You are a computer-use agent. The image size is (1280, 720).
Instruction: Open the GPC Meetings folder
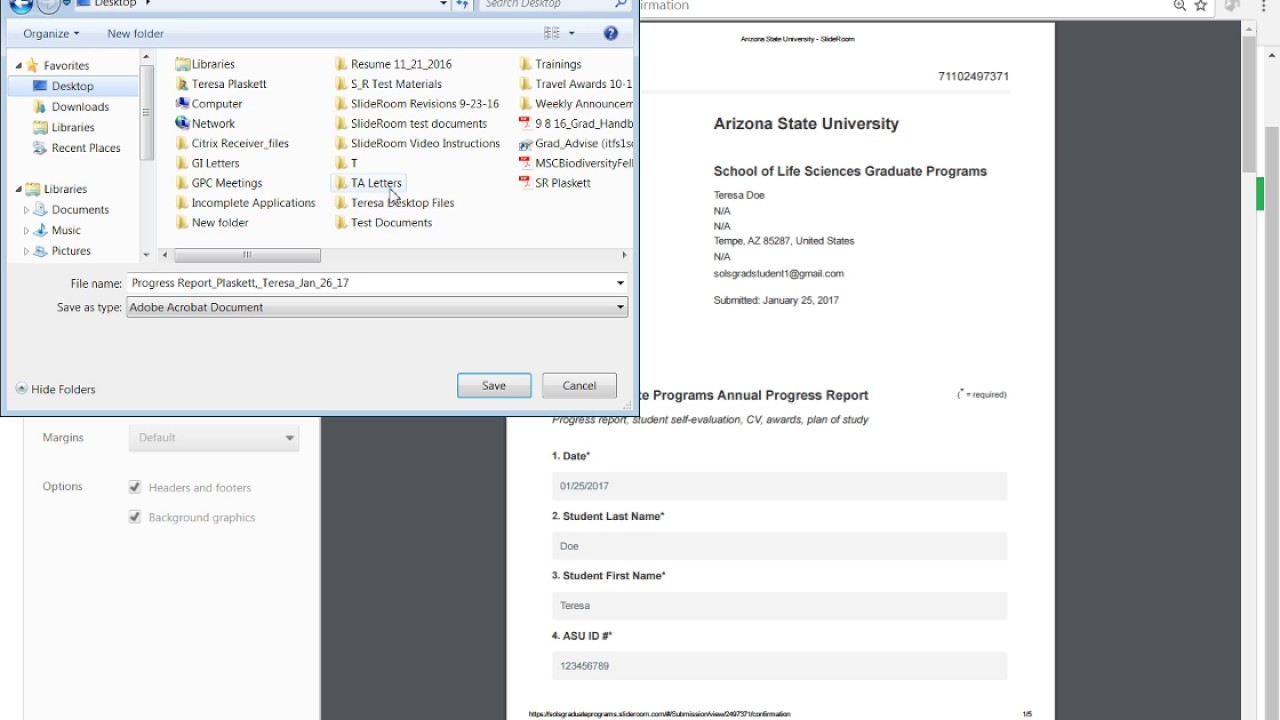219,183
